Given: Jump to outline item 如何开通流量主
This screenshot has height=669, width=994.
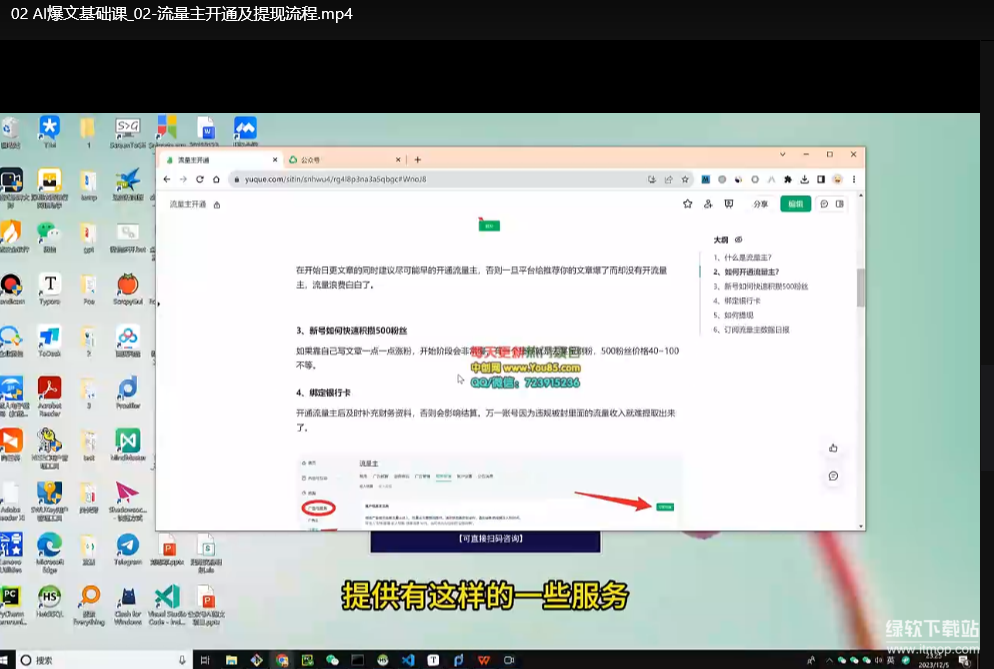Looking at the screenshot, I should [746, 272].
